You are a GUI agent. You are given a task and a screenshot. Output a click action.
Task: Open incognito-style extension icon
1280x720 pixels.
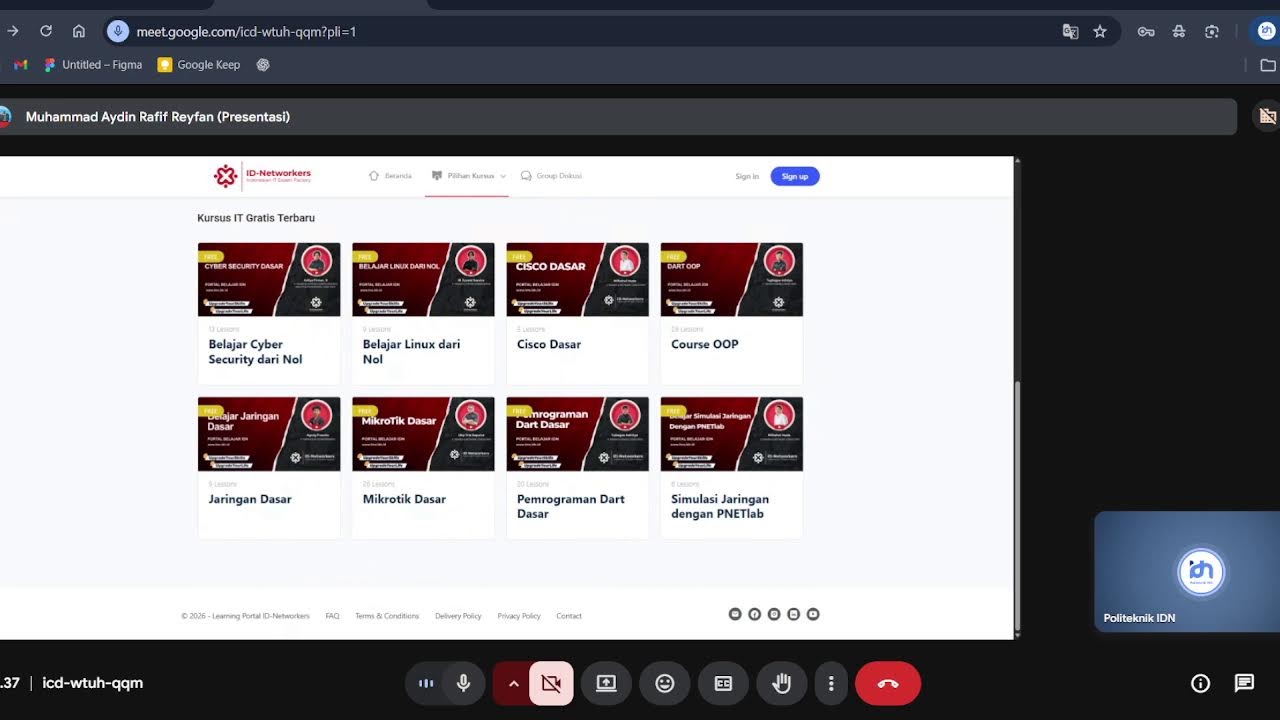pyautogui.click(x=1179, y=32)
